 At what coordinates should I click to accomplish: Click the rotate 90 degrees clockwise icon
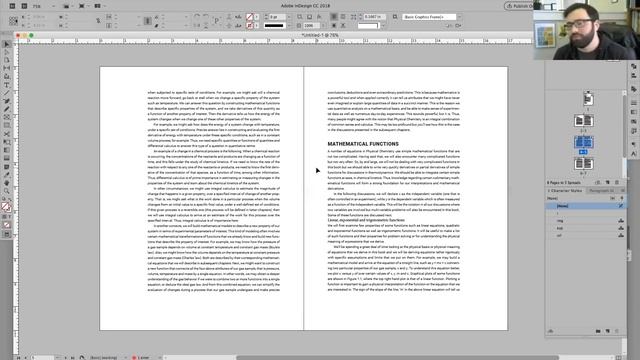pos(197,17)
